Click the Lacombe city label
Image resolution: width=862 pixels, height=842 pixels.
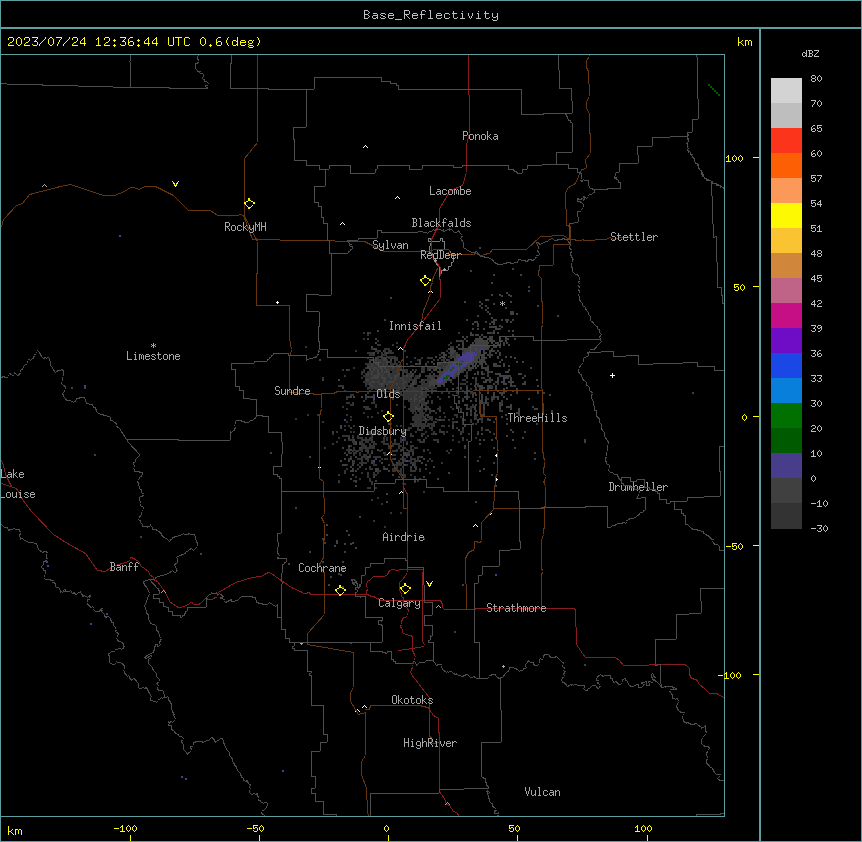[450, 191]
